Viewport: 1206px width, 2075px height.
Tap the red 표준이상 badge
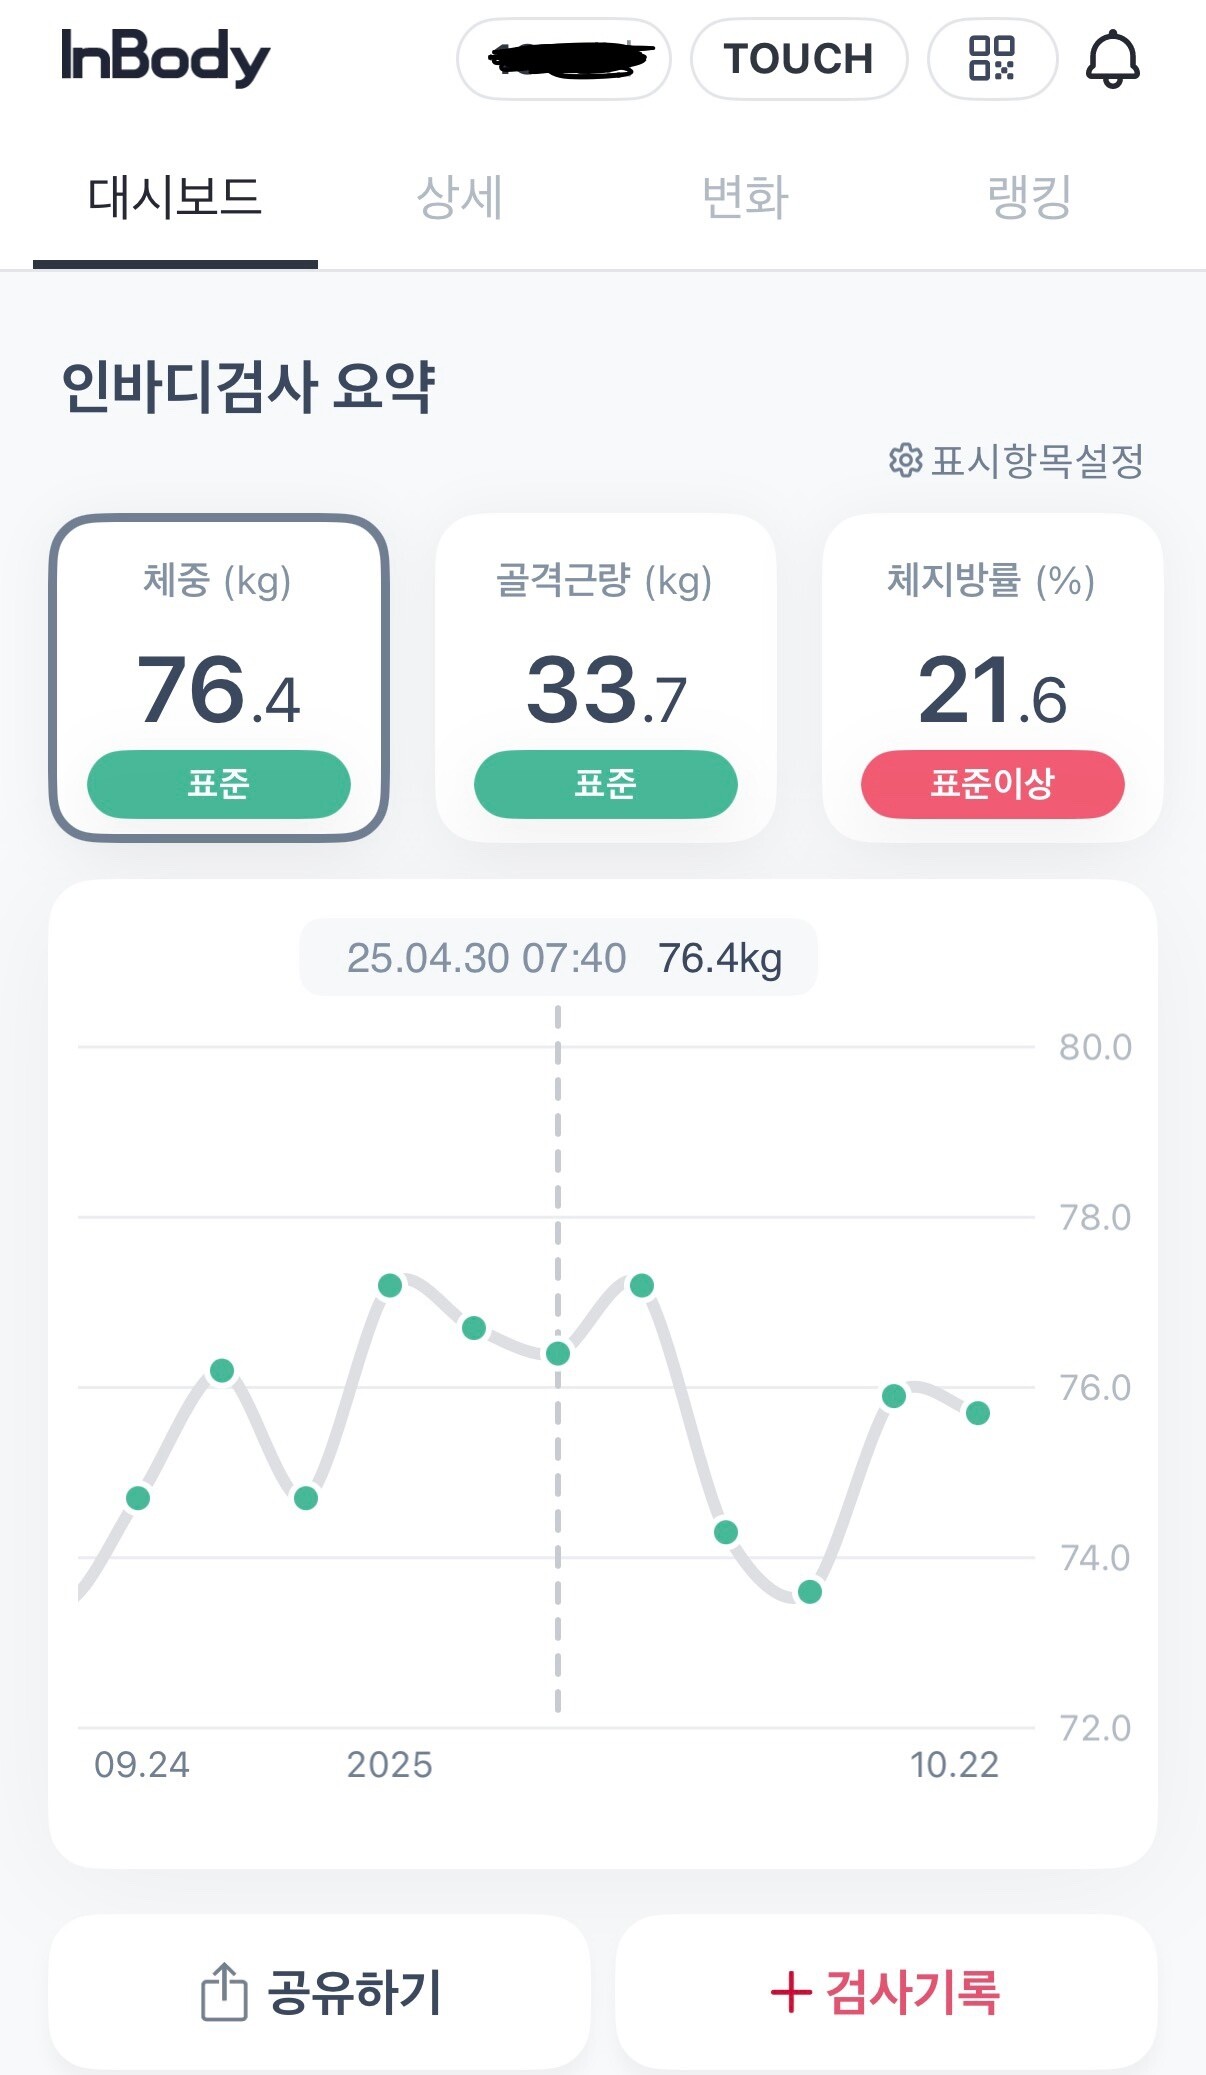993,784
